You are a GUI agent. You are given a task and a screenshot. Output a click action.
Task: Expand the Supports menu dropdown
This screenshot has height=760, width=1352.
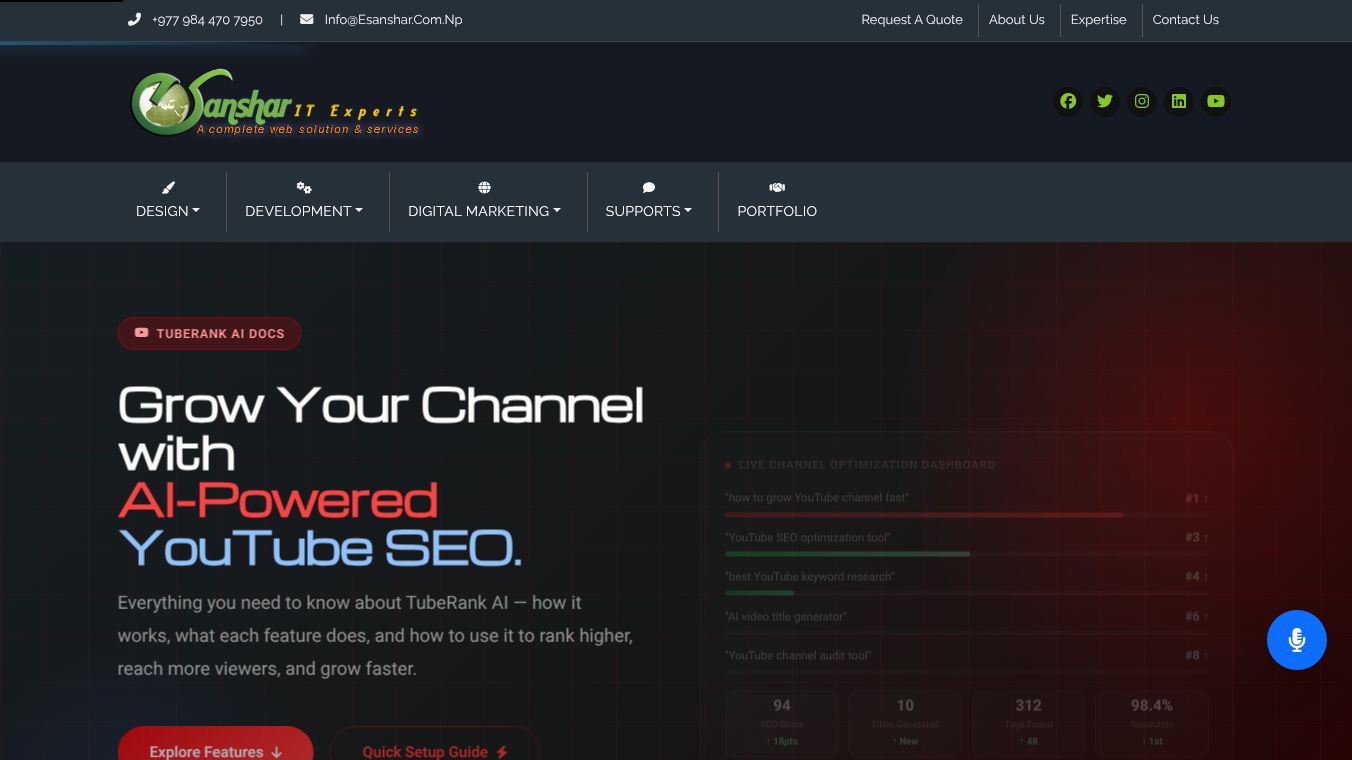(648, 201)
